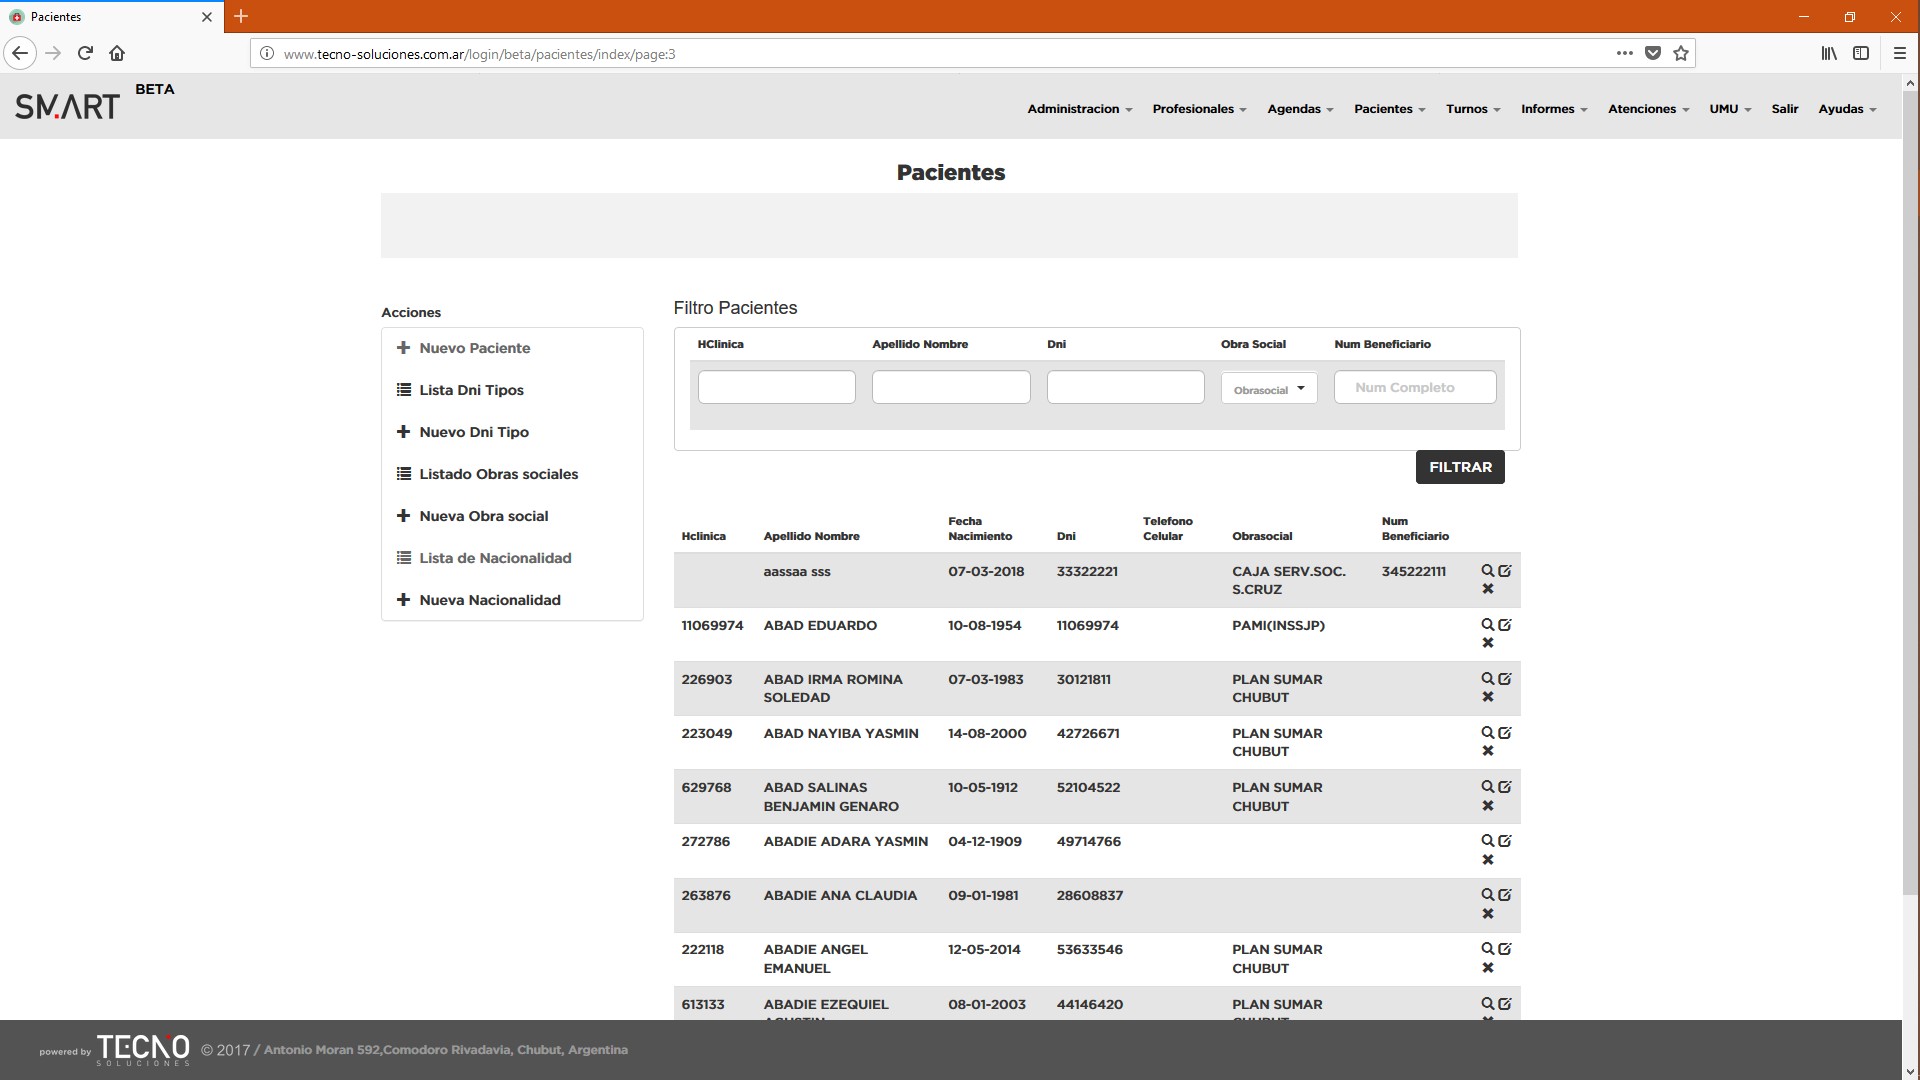The height and width of the screenshot is (1080, 1920).
Task: Edit ABAD EDUARDO record
Action: coord(1505,625)
